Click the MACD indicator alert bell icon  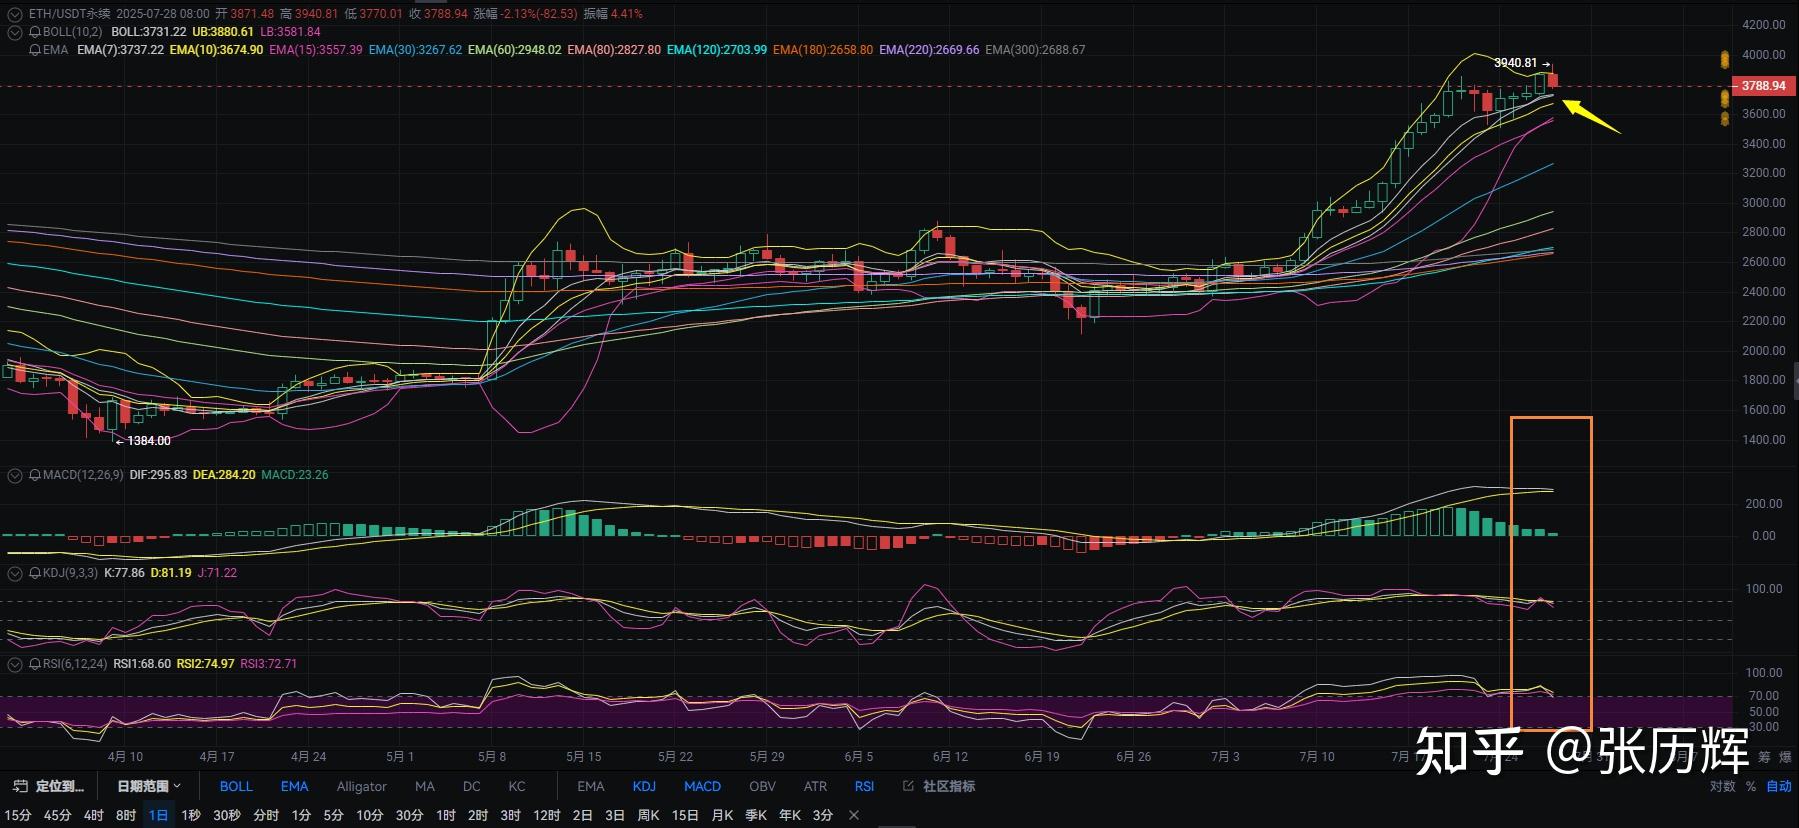click(35, 475)
